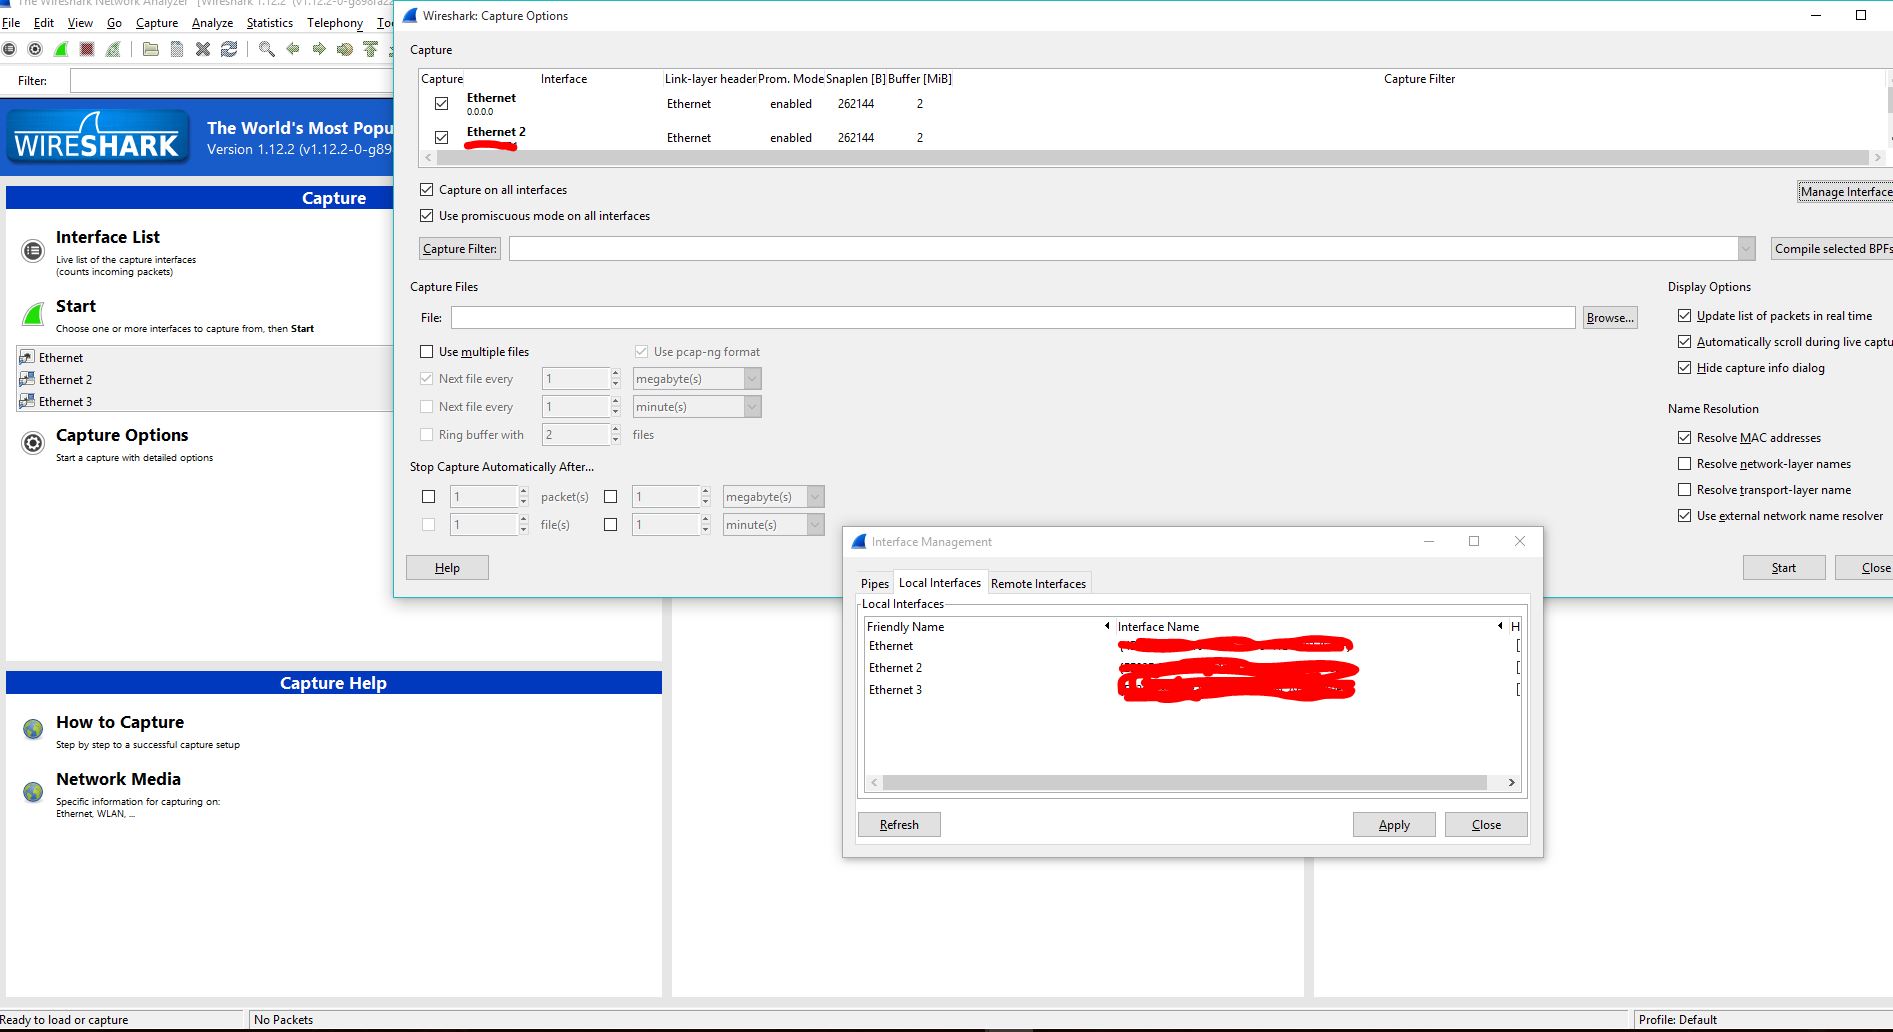The height and width of the screenshot is (1032, 1893).
Task: Uncheck the Ethernet 2 interface capture checkbox
Action: click(x=441, y=138)
